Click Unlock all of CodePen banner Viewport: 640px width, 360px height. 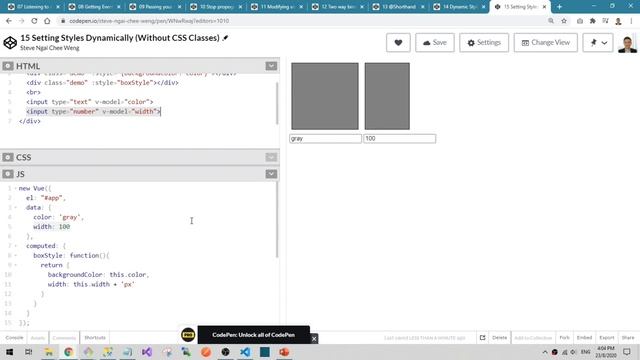coord(253,335)
